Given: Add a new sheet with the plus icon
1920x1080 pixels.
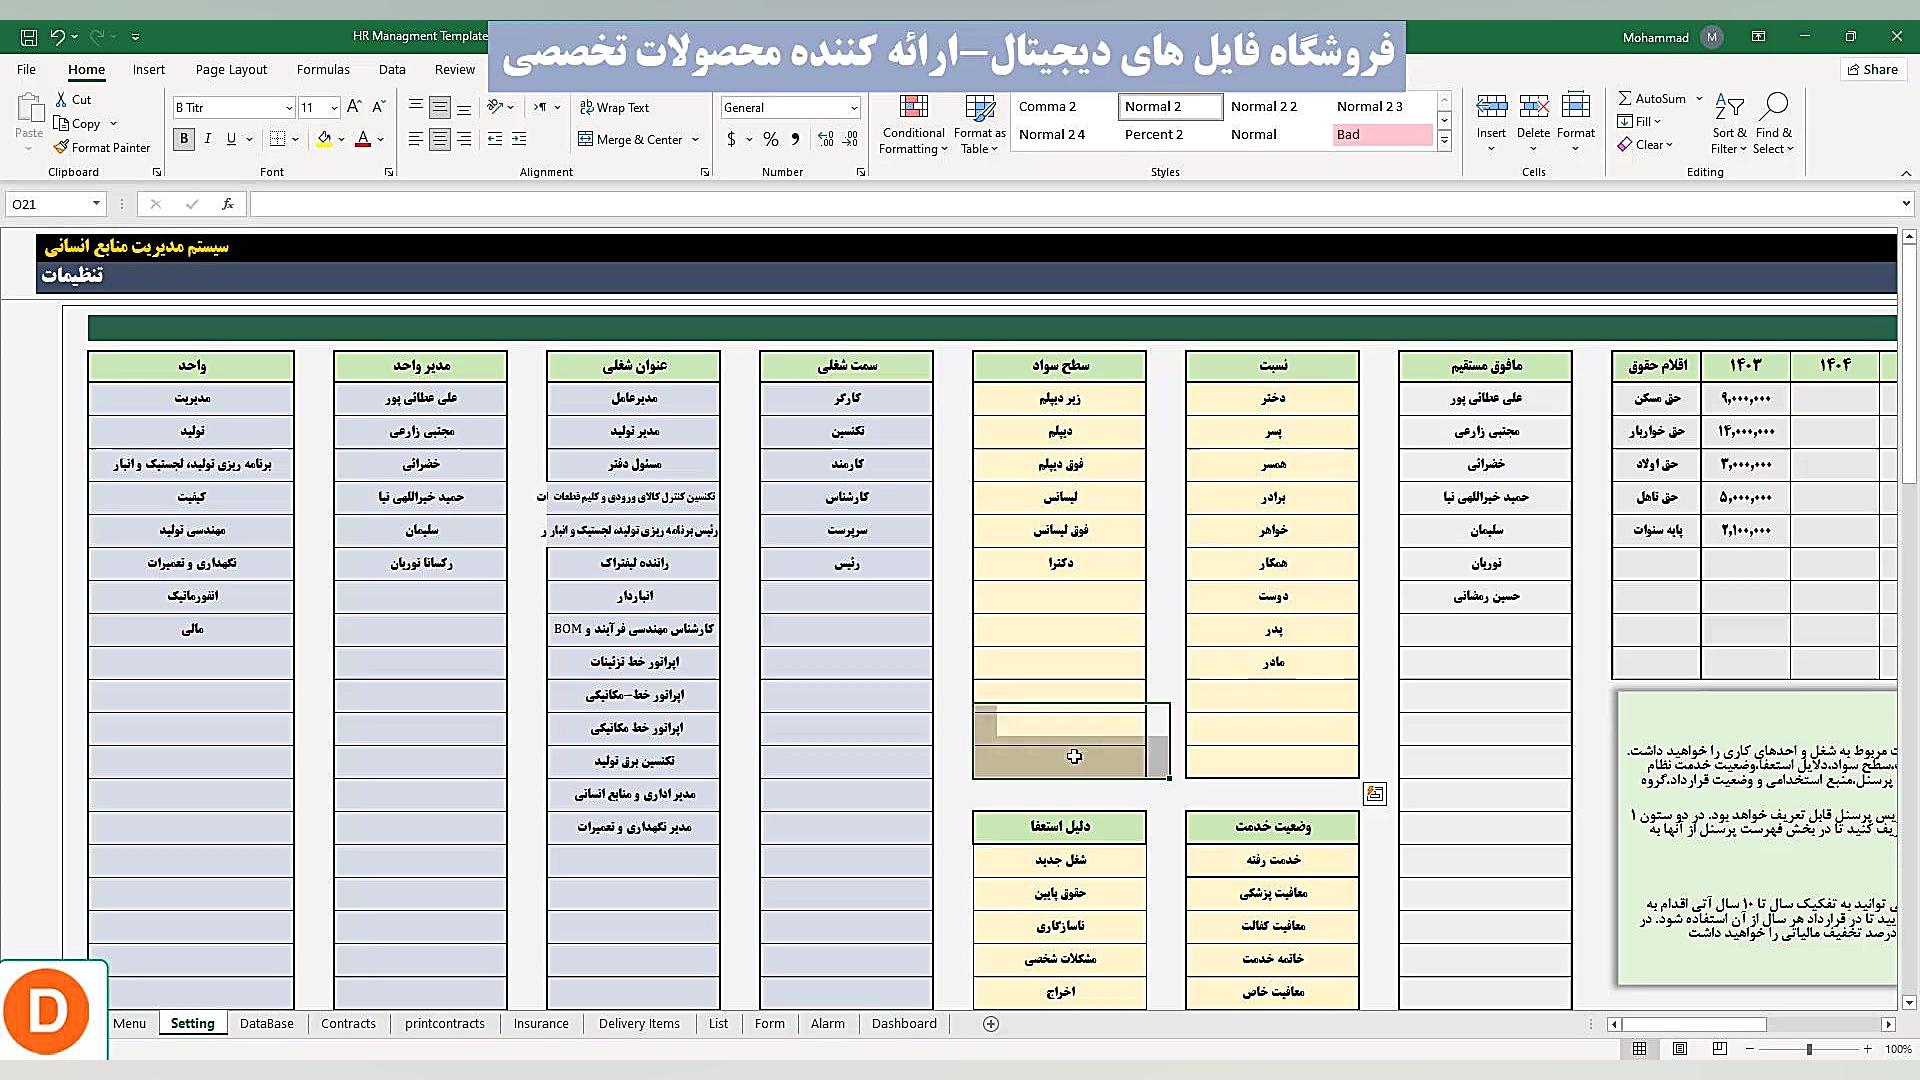Looking at the screenshot, I should (991, 1023).
